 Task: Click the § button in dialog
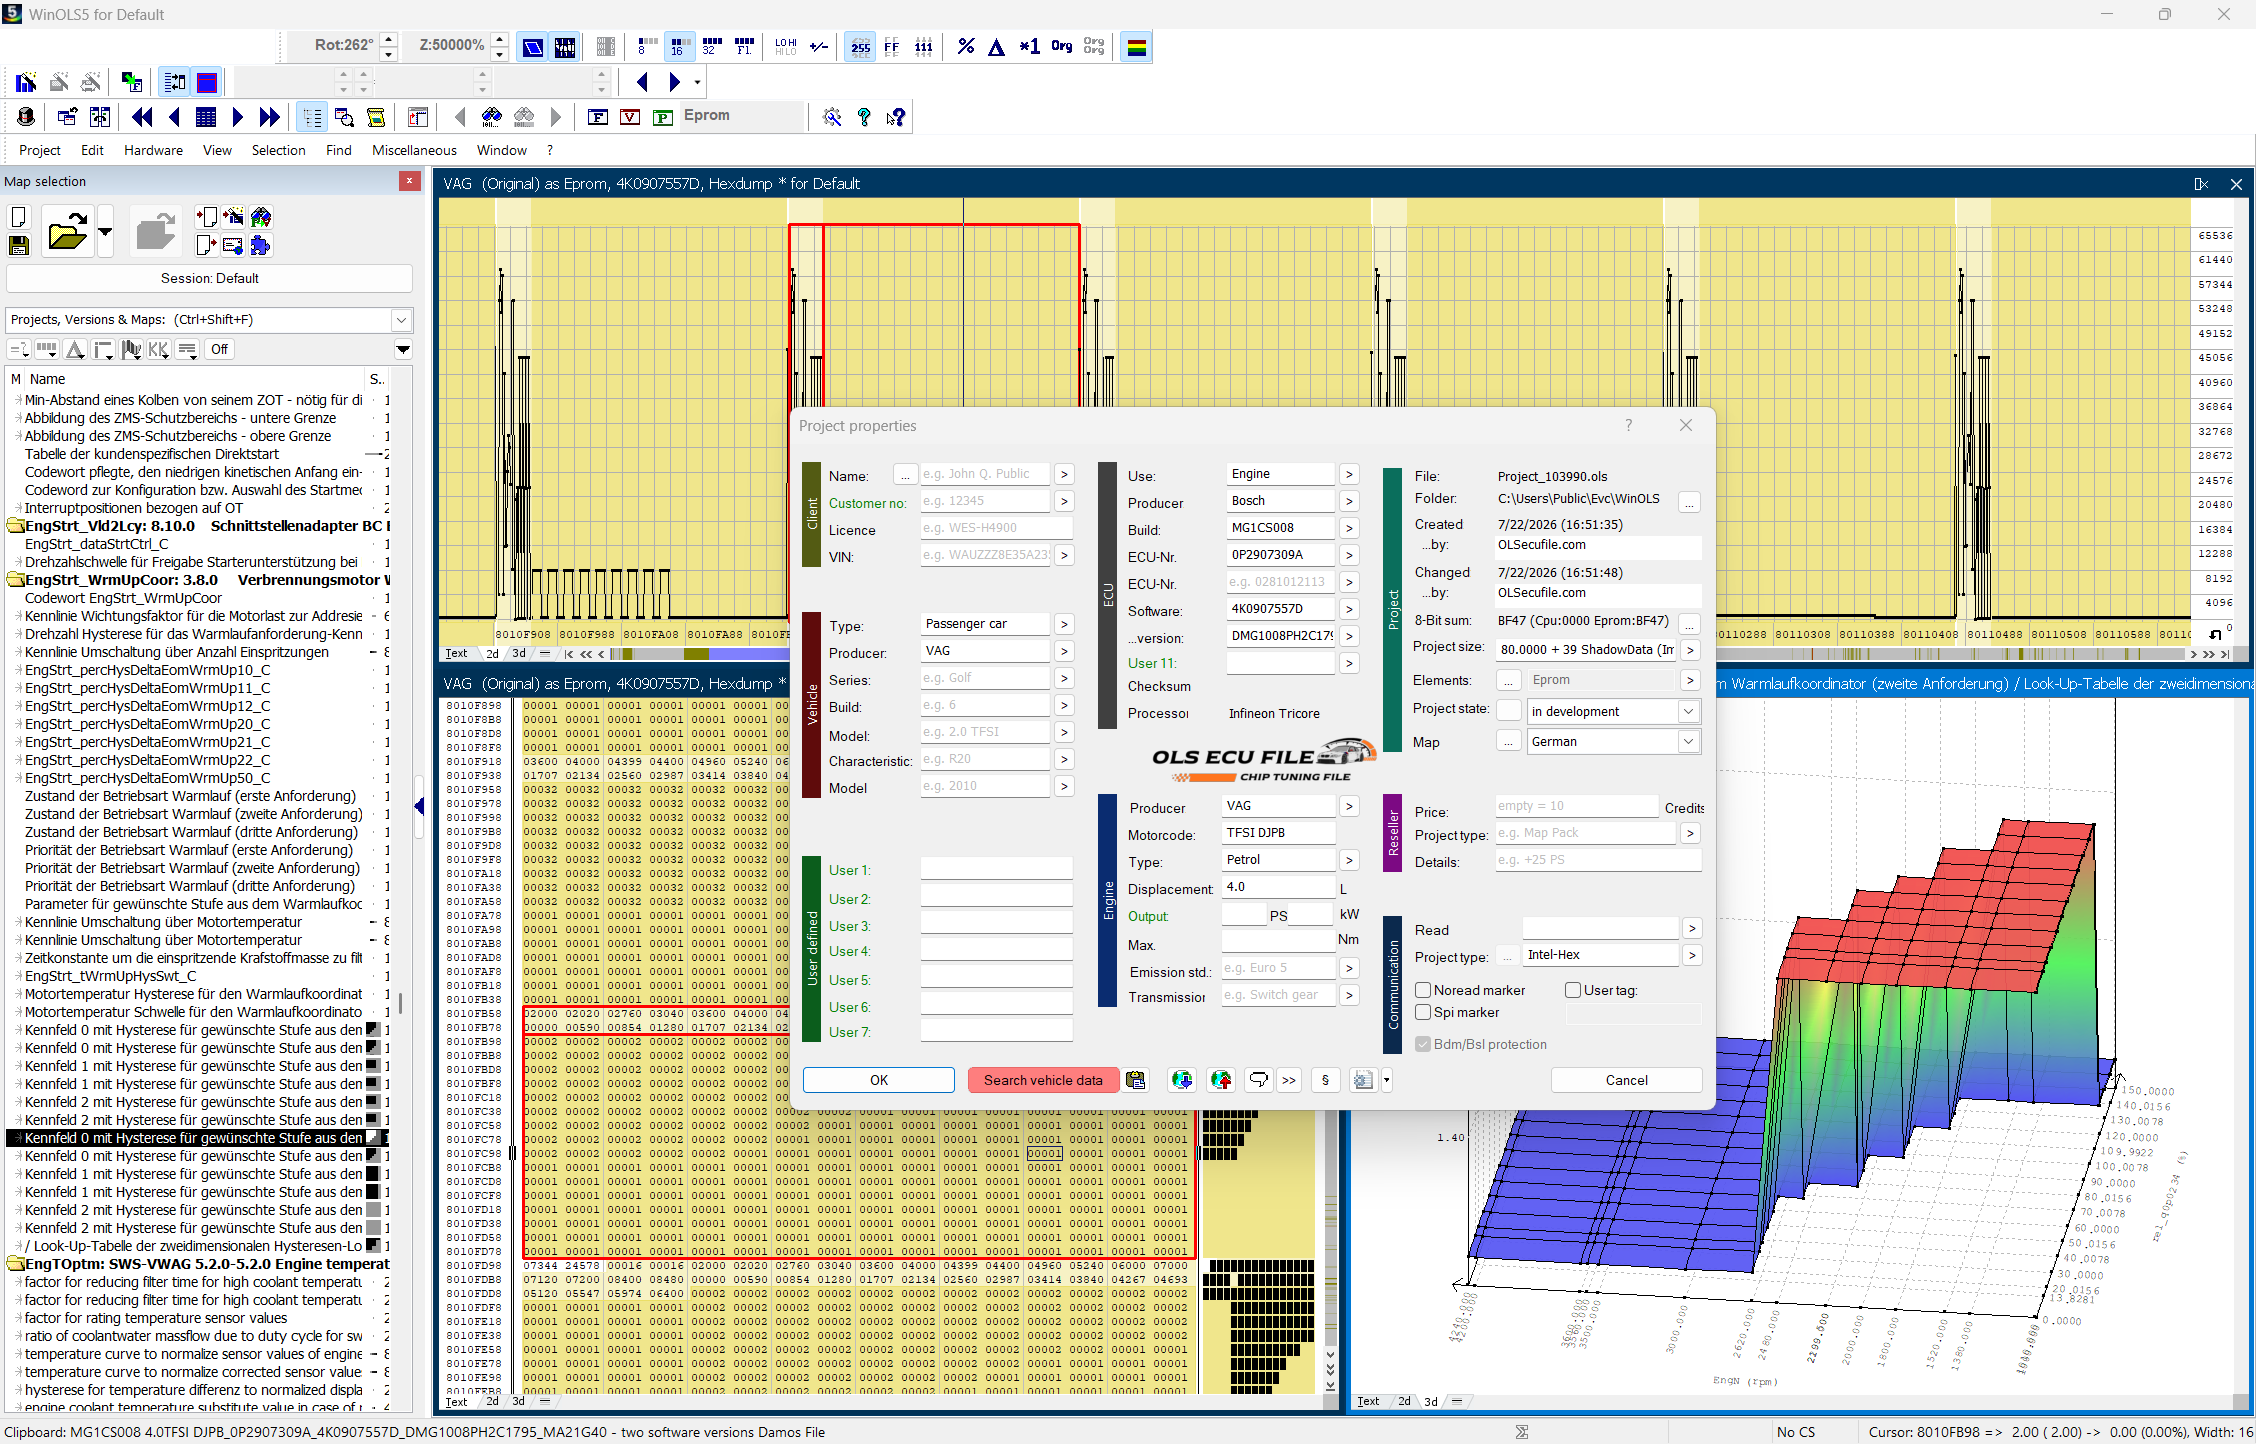click(1325, 1080)
